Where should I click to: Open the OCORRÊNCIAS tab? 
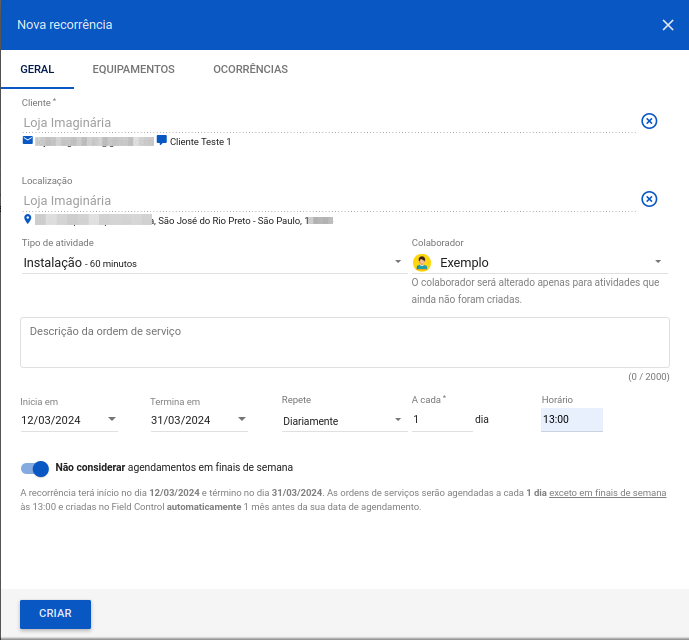tap(250, 69)
